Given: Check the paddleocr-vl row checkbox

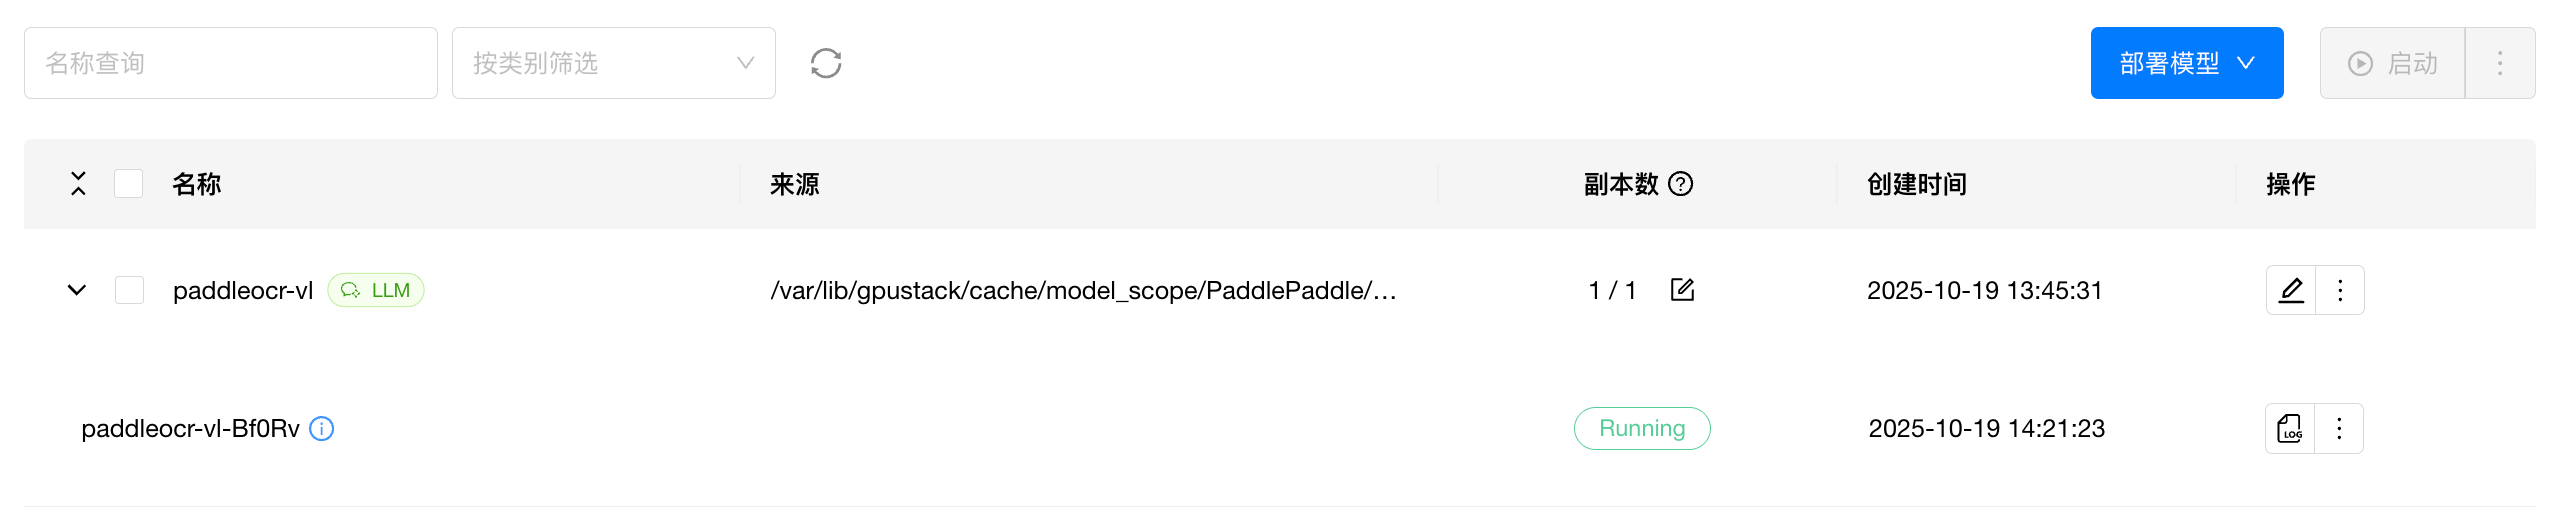Looking at the screenshot, I should (x=129, y=290).
